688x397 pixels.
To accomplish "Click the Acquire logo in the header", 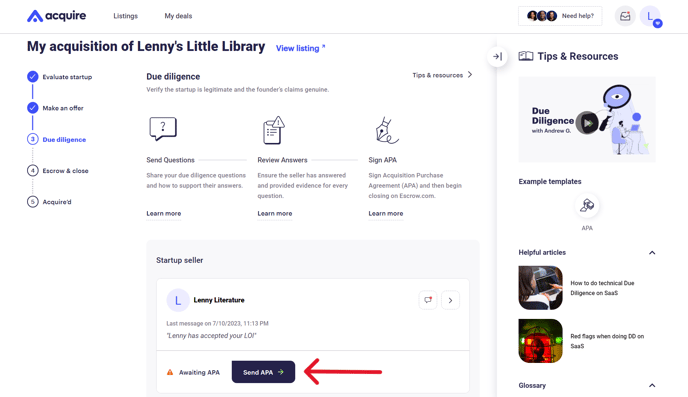I will click(57, 16).
